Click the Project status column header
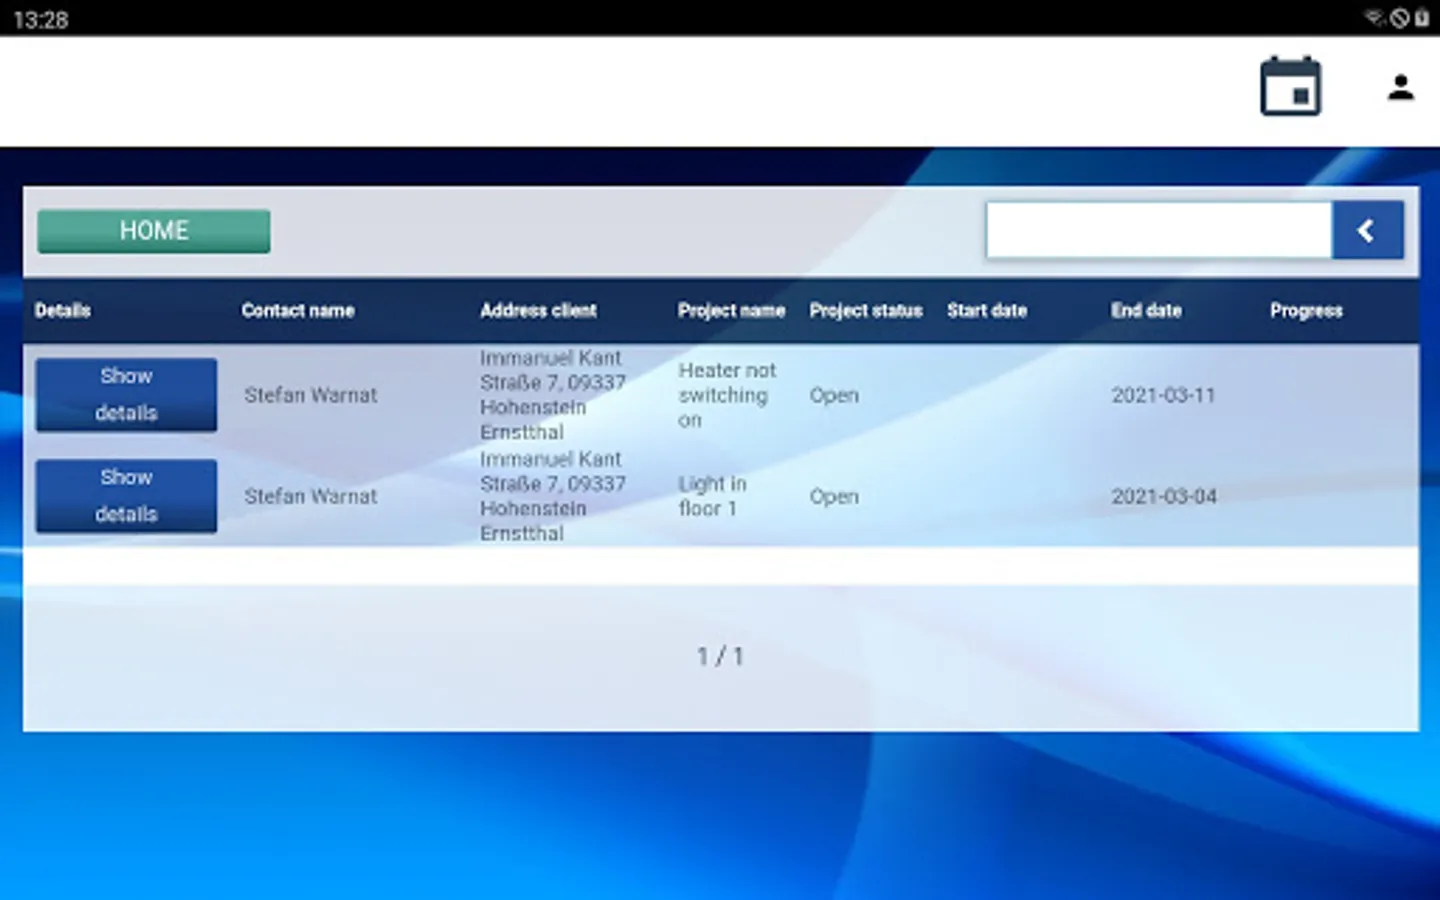Screen dimensions: 1440x900 (x=866, y=311)
